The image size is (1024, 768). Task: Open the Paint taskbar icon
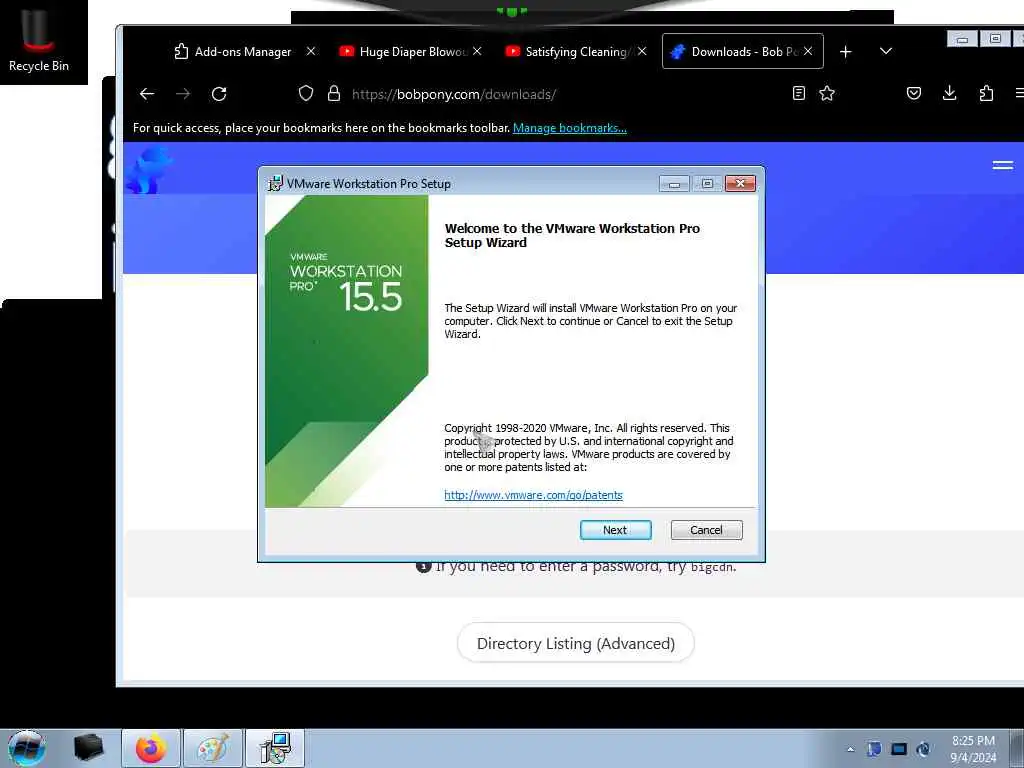[x=213, y=748]
